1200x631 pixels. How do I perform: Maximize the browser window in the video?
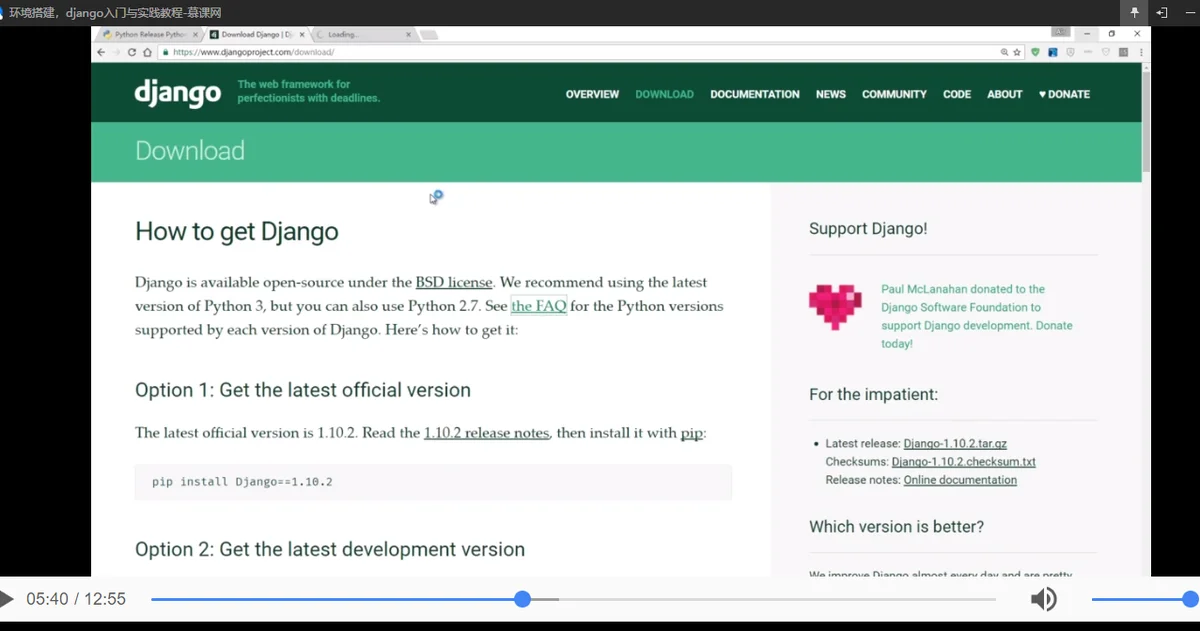1112,34
